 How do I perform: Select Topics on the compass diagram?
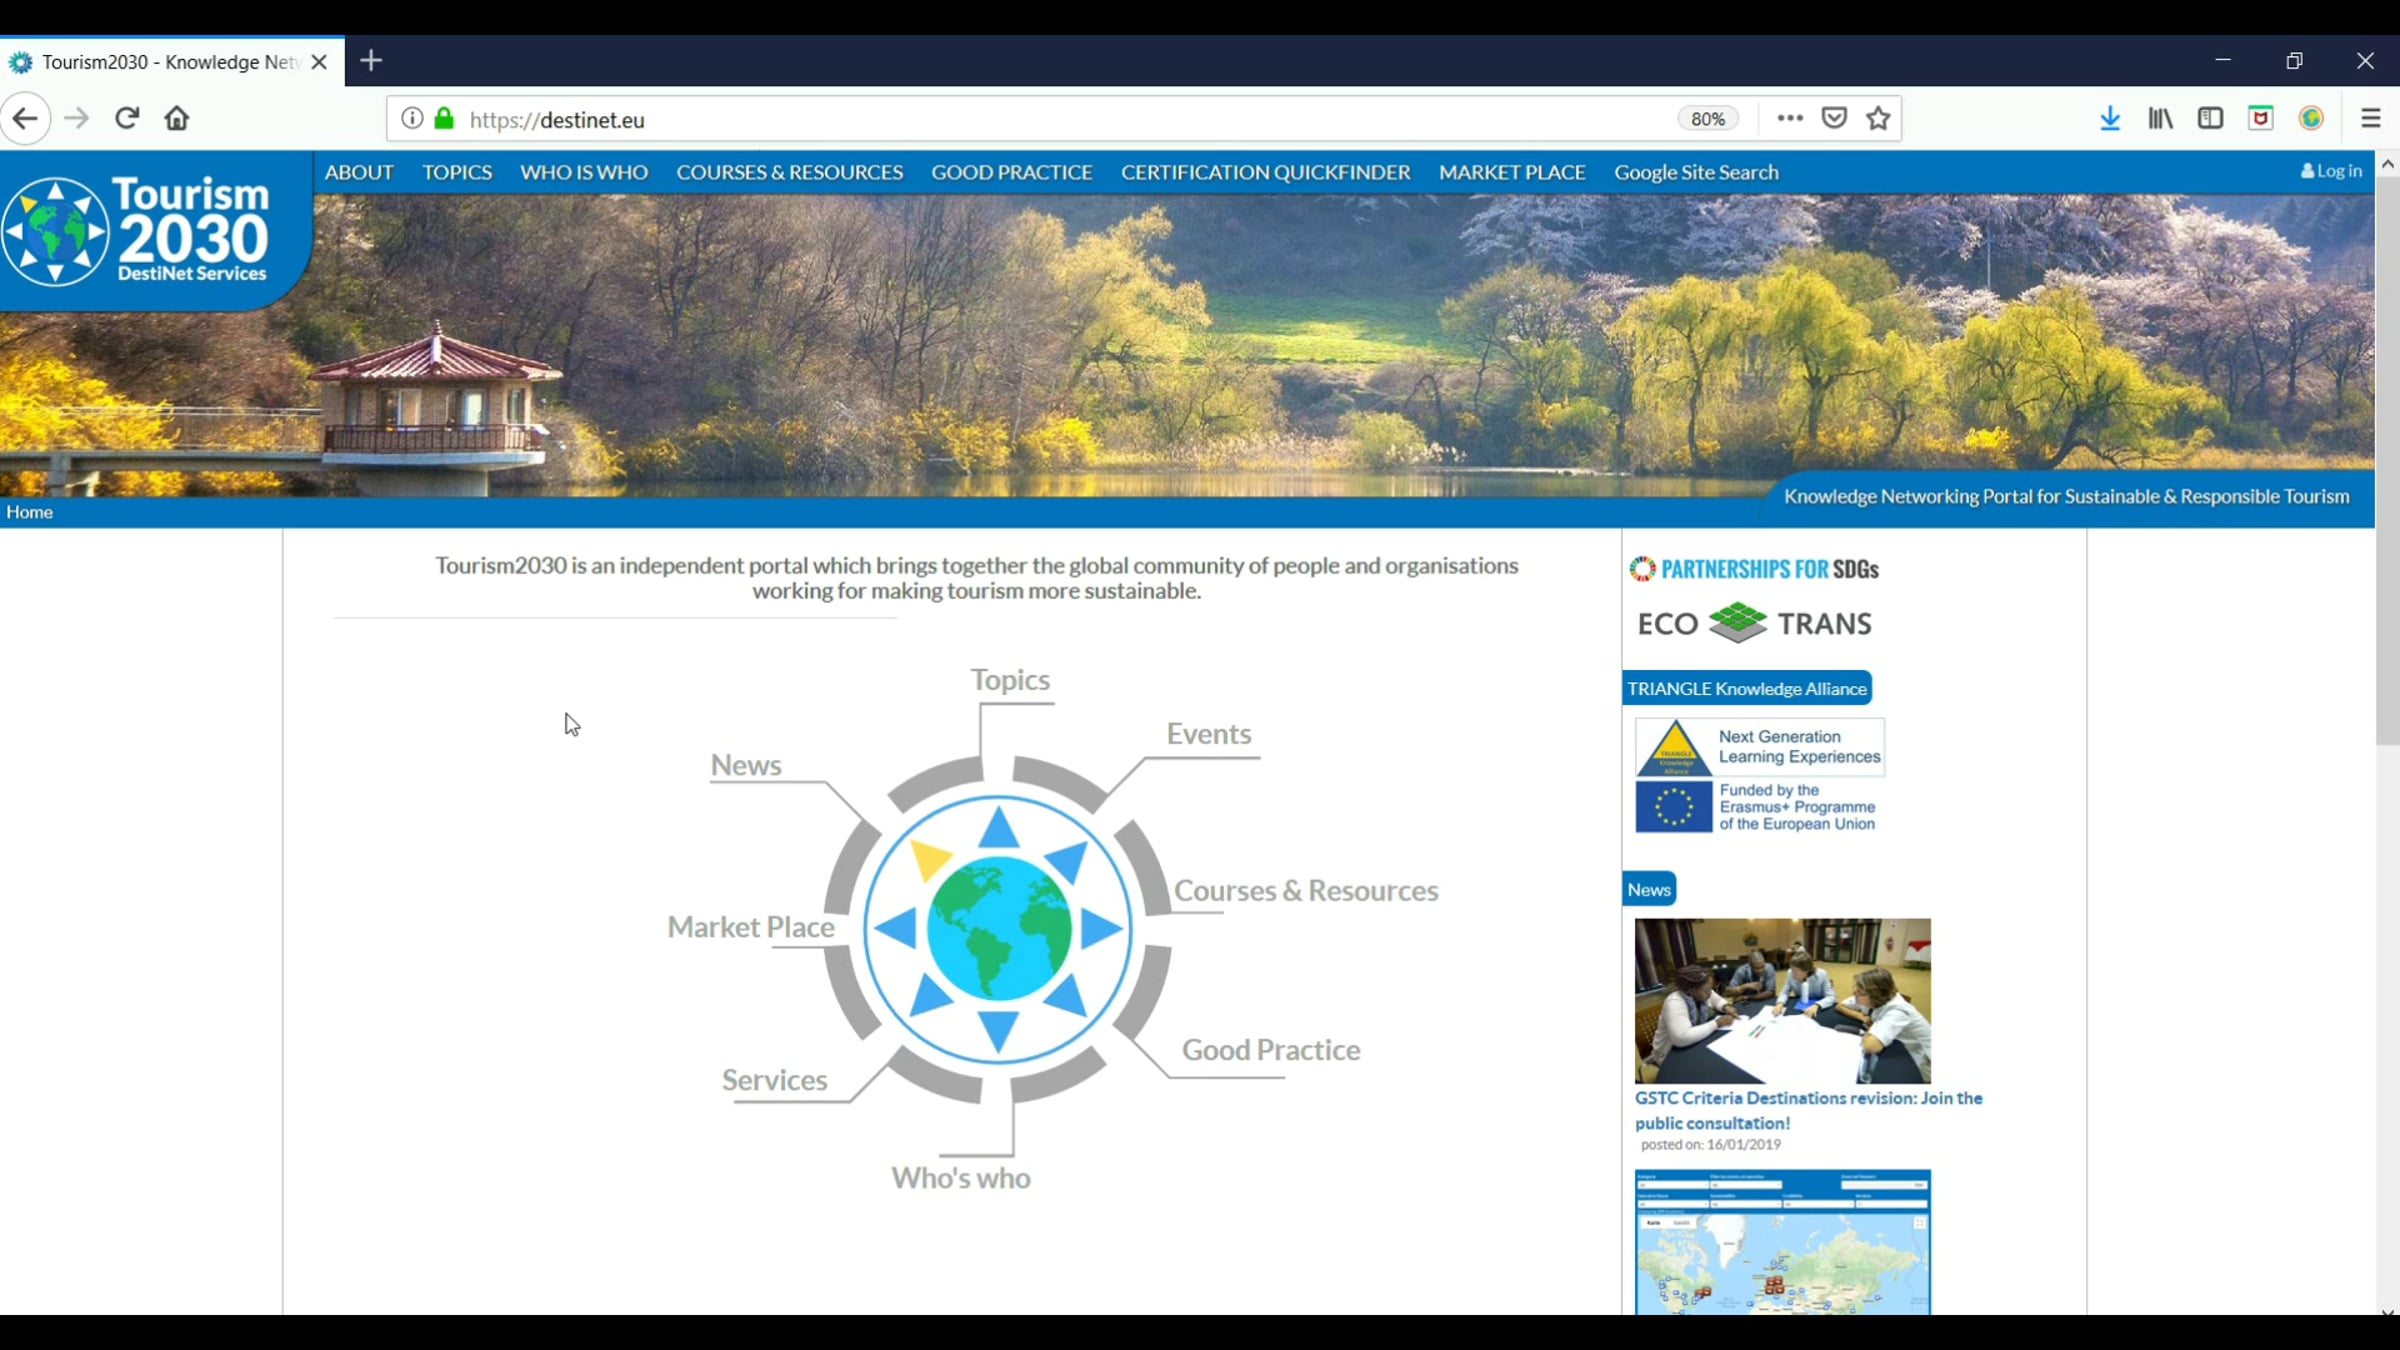coord(1010,680)
